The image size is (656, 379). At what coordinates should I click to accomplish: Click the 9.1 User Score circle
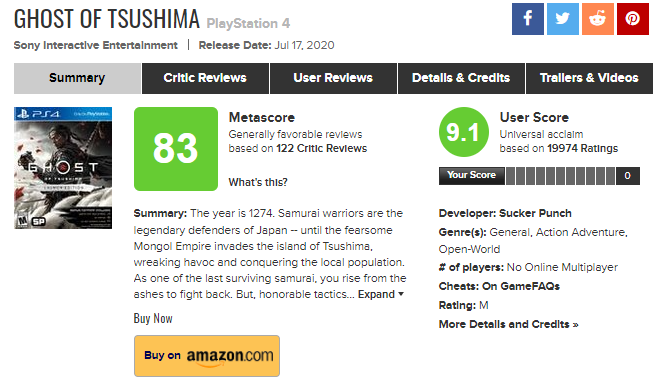point(464,132)
